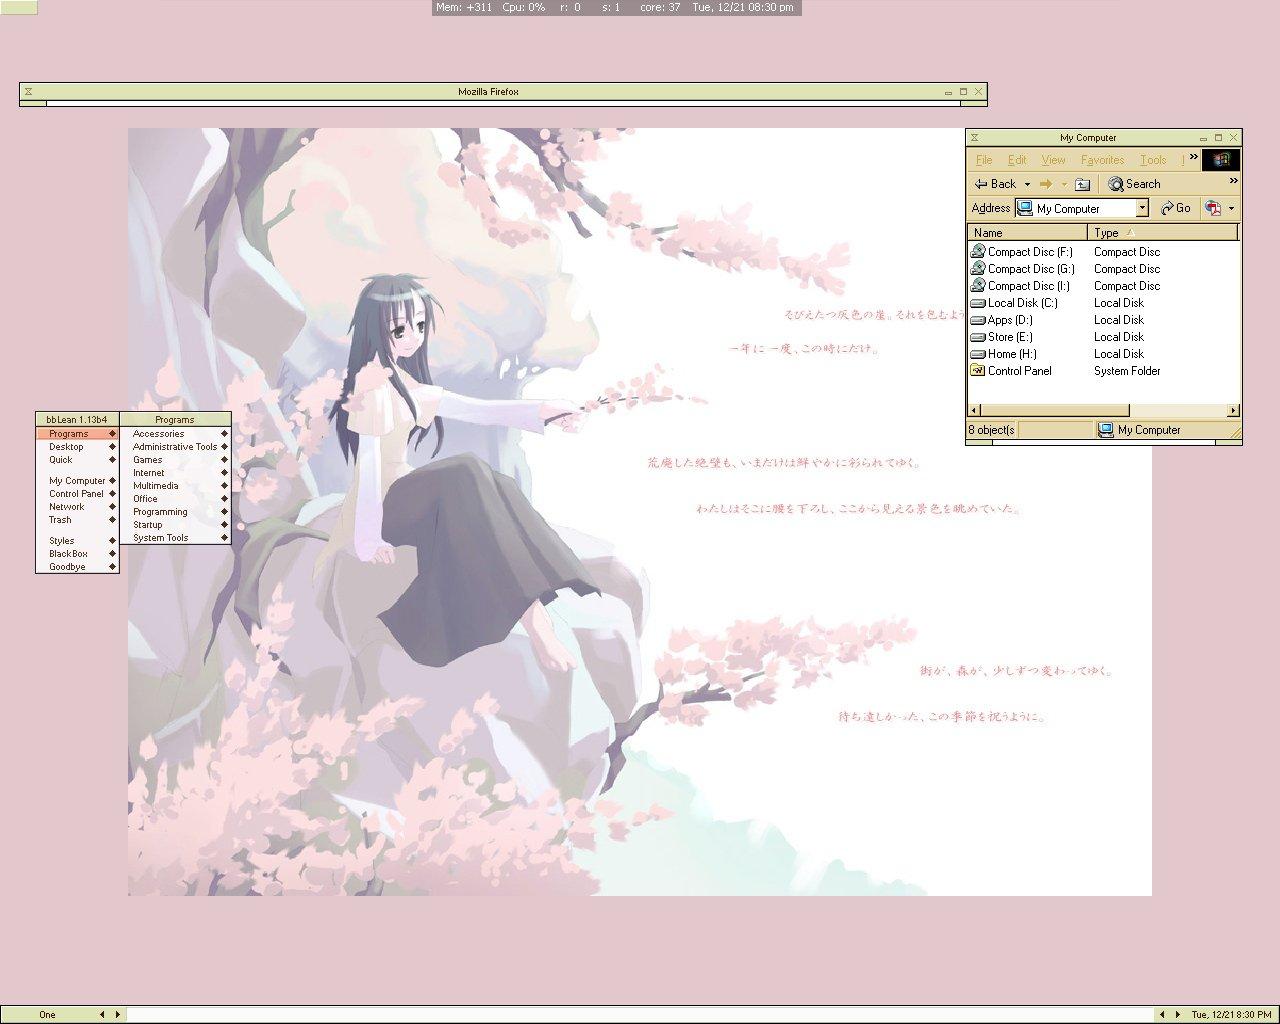Open Internet in the Programs menu

coord(176,473)
